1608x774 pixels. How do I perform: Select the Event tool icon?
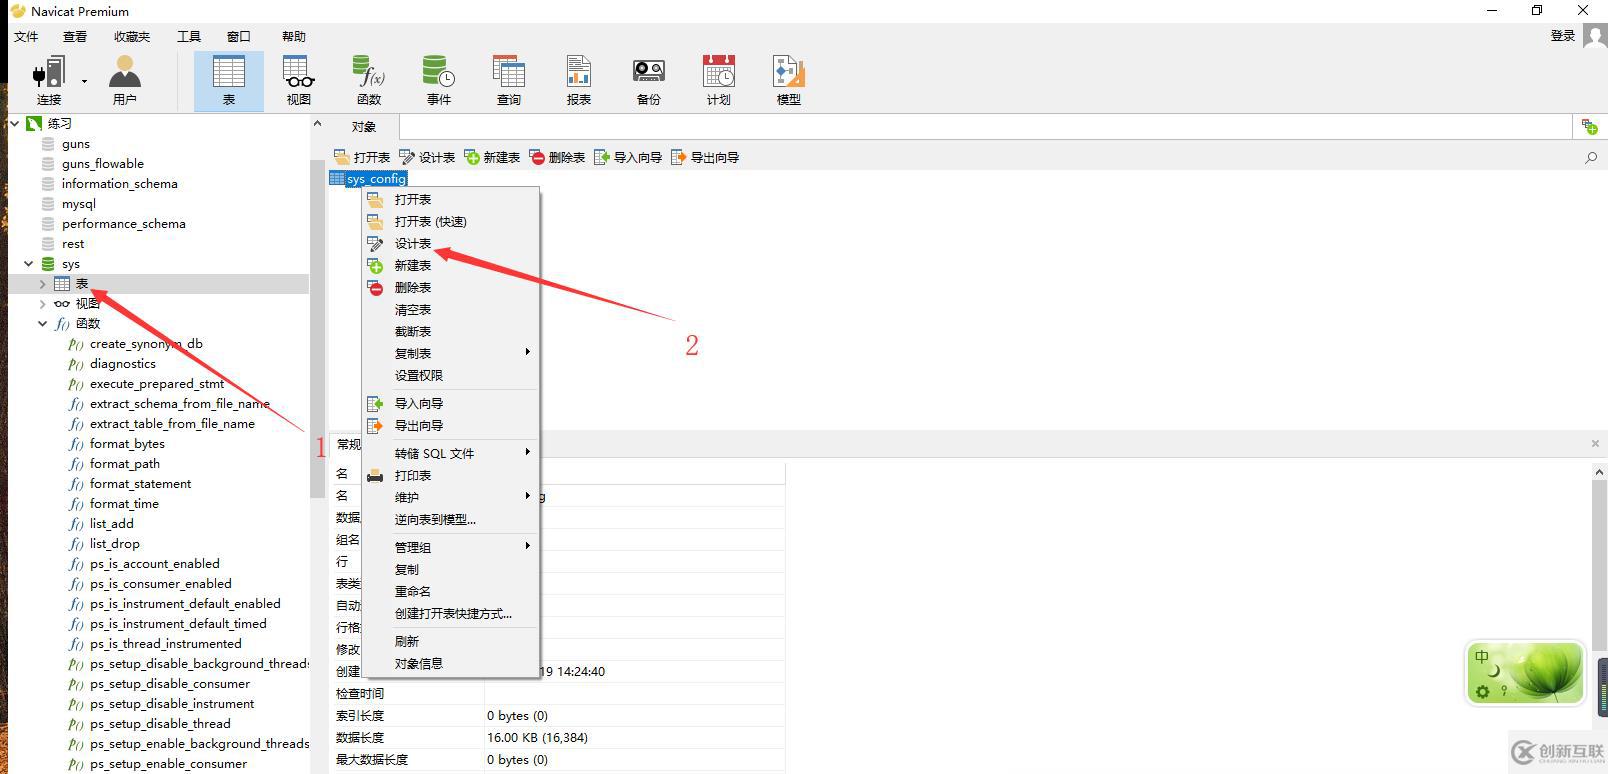point(439,81)
